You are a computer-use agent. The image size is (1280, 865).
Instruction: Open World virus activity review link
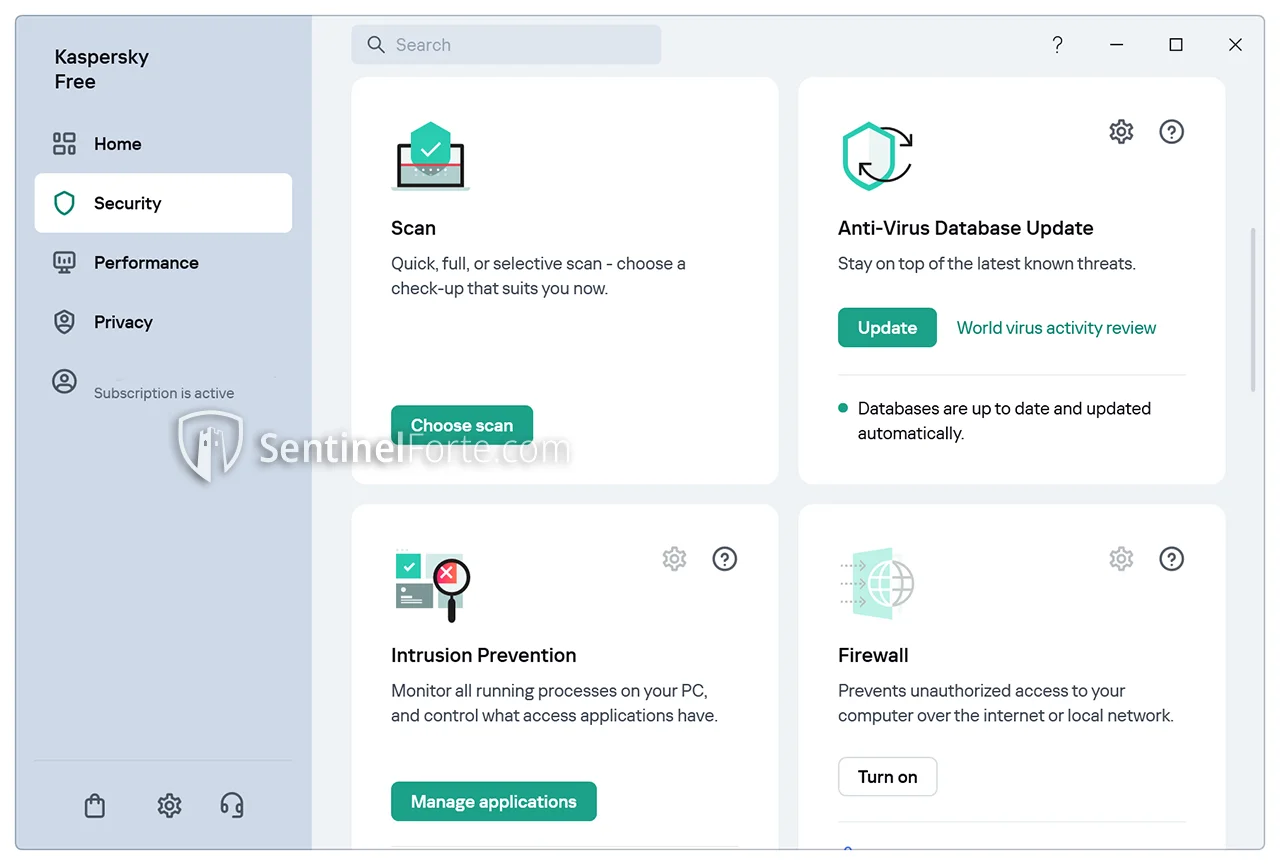click(1056, 328)
